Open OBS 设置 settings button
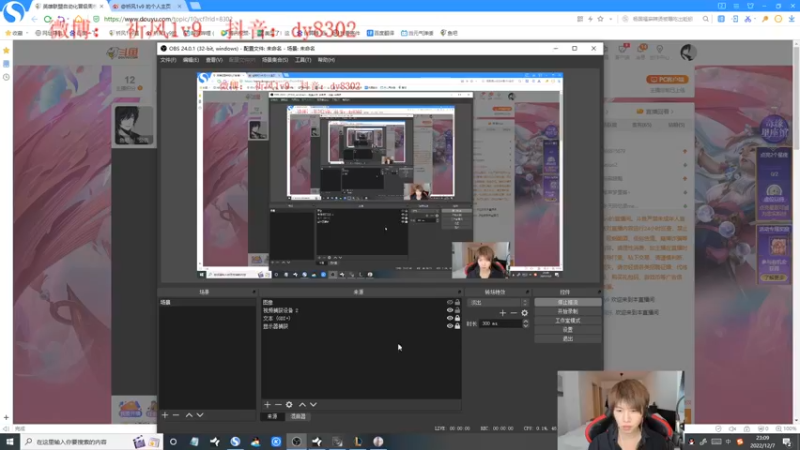Screen dimensions: 800x450 (568, 330)
